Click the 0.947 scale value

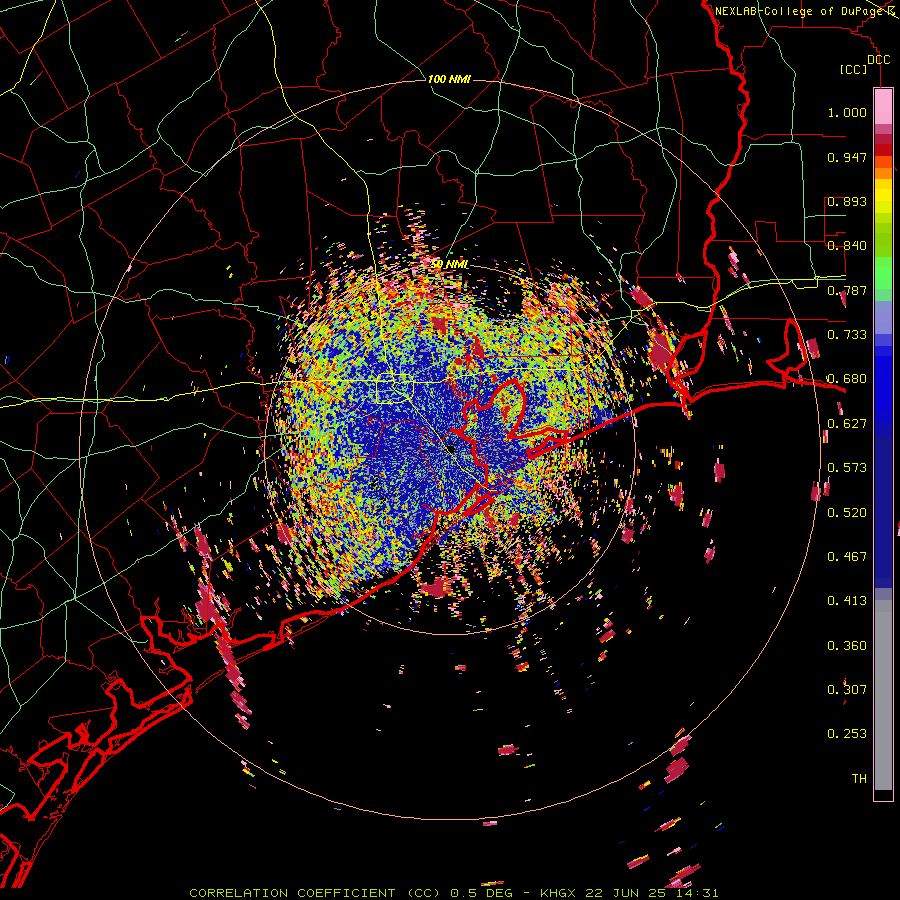(847, 157)
